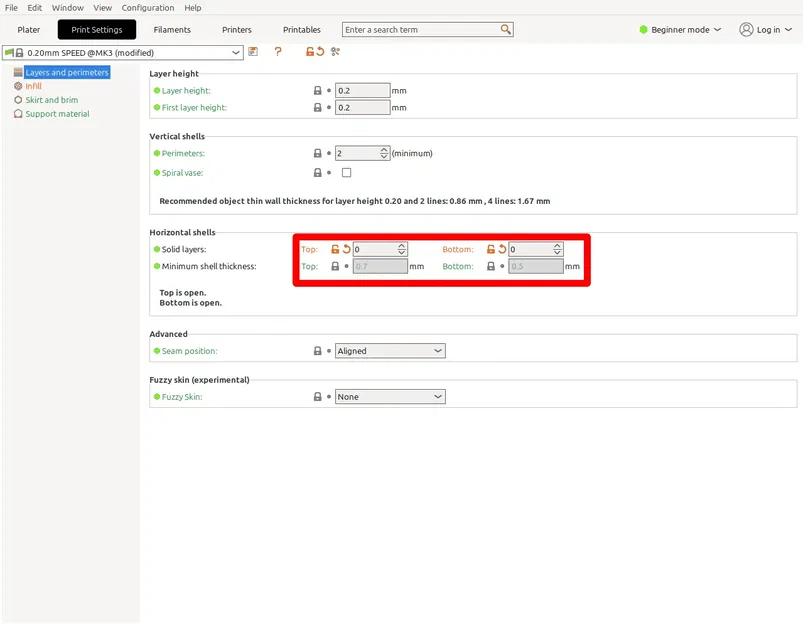803x625 pixels.
Task: Open the Window menu
Action: pos(68,8)
